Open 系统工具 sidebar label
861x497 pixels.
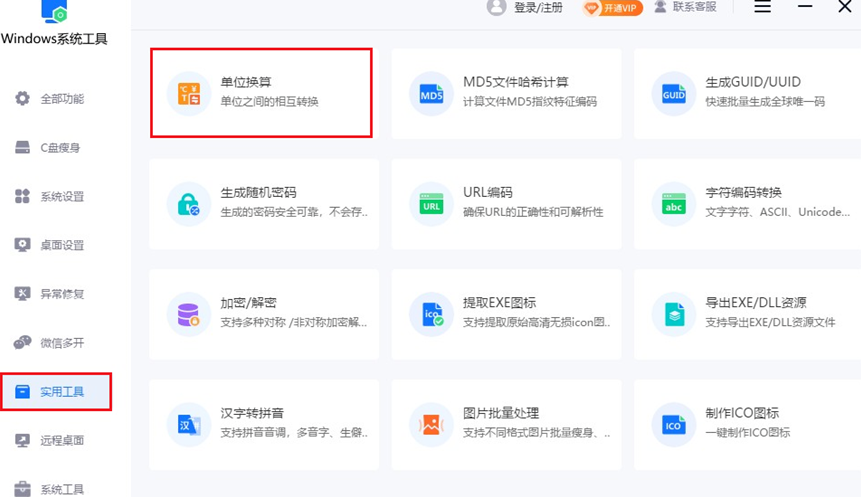tap(62, 489)
